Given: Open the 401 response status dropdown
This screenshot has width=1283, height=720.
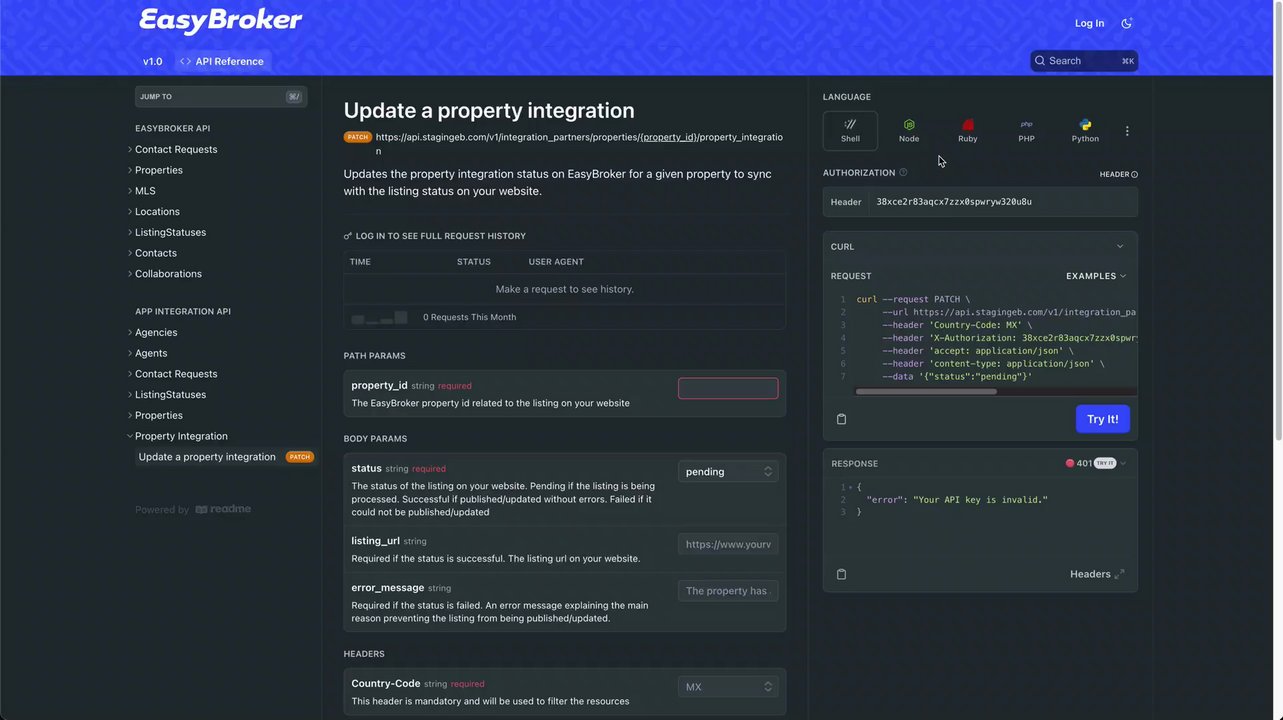Looking at the screenshot, I should [x=1096, y=463].
